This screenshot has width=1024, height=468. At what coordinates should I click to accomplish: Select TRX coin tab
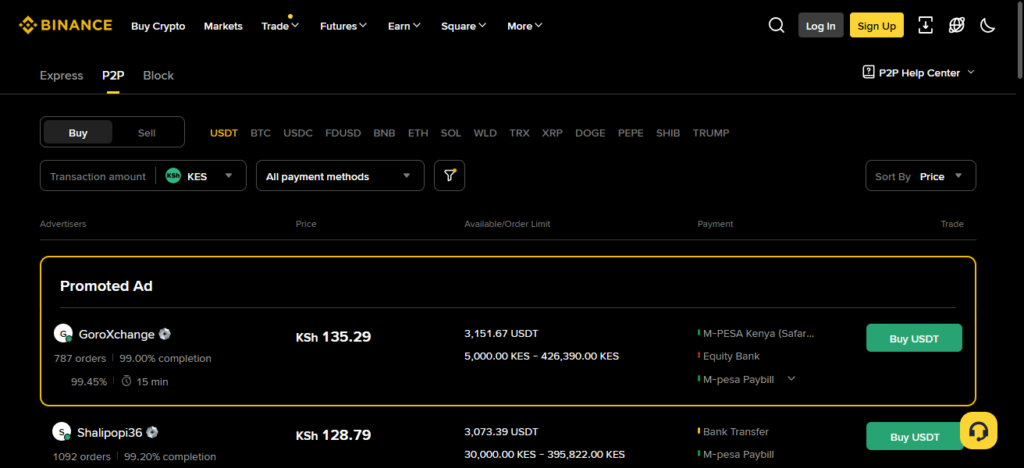[x=520, y=133]
